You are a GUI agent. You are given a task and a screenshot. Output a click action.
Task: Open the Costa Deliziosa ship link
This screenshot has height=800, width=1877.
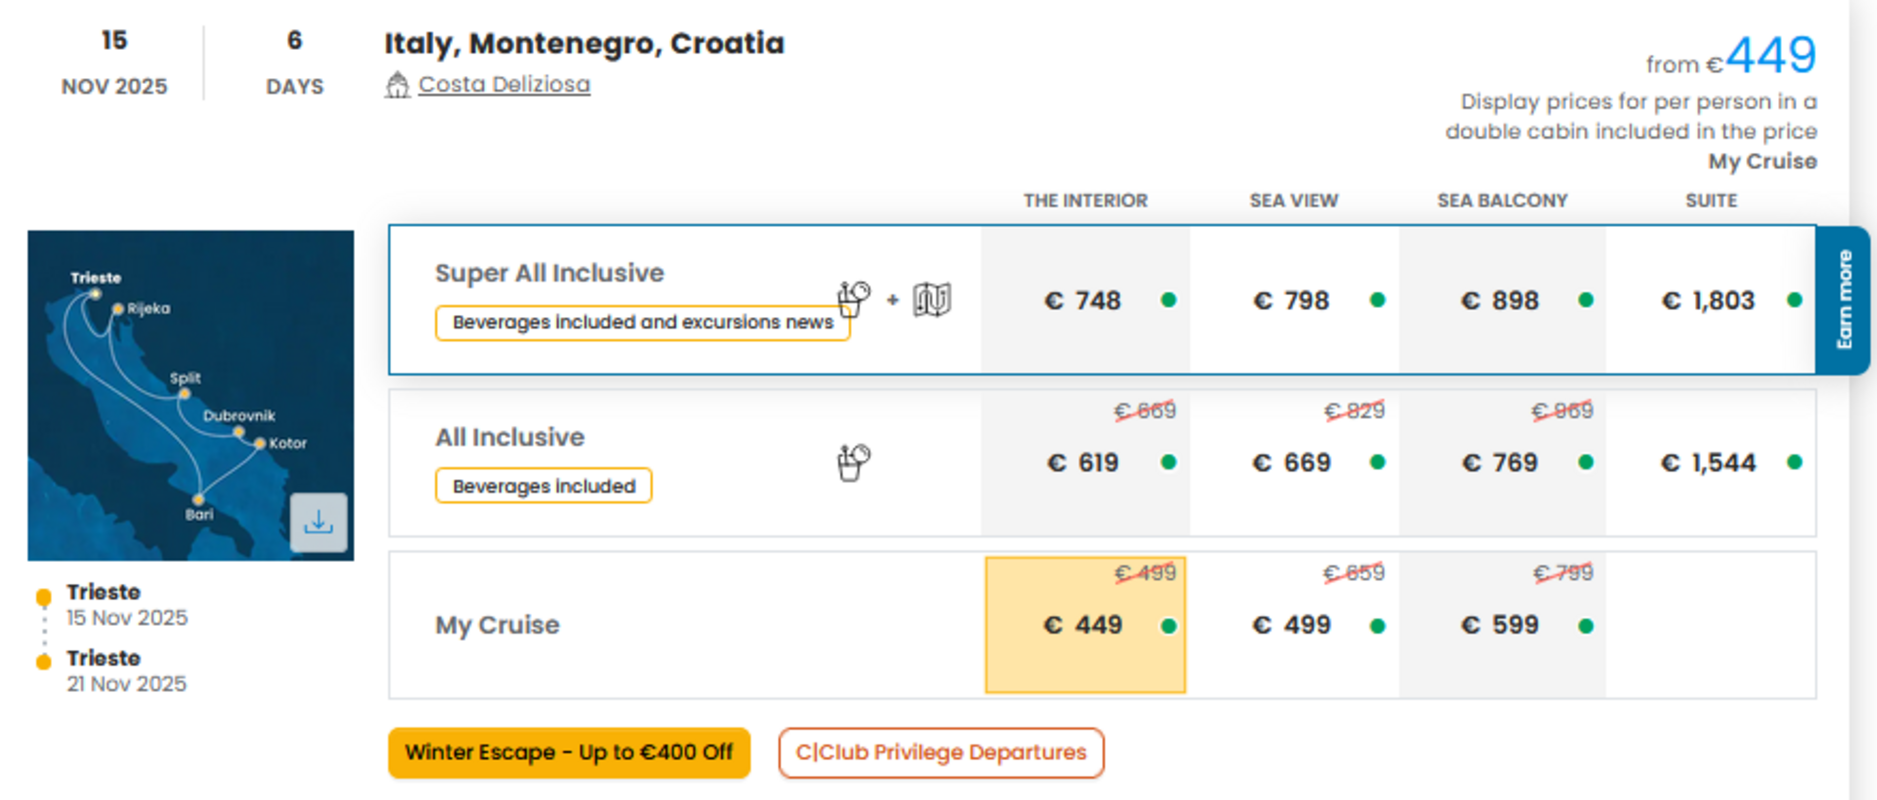[x=504, y=84]
